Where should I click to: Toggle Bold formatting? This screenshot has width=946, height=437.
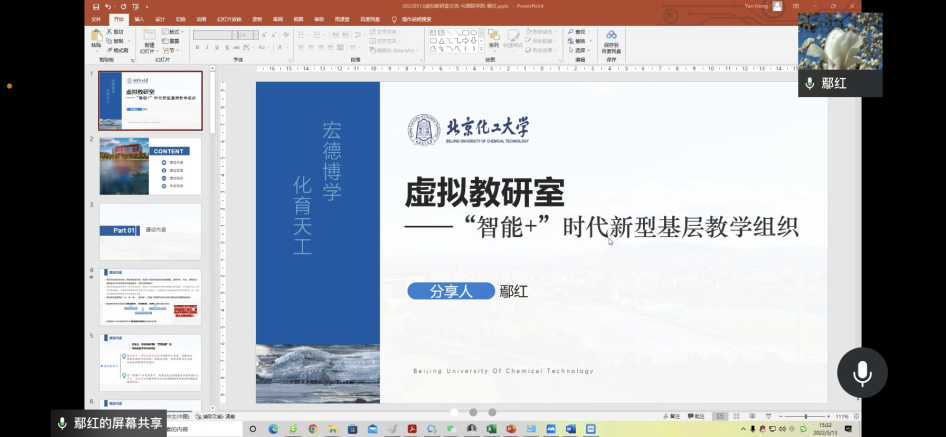[x=197, y=47]
